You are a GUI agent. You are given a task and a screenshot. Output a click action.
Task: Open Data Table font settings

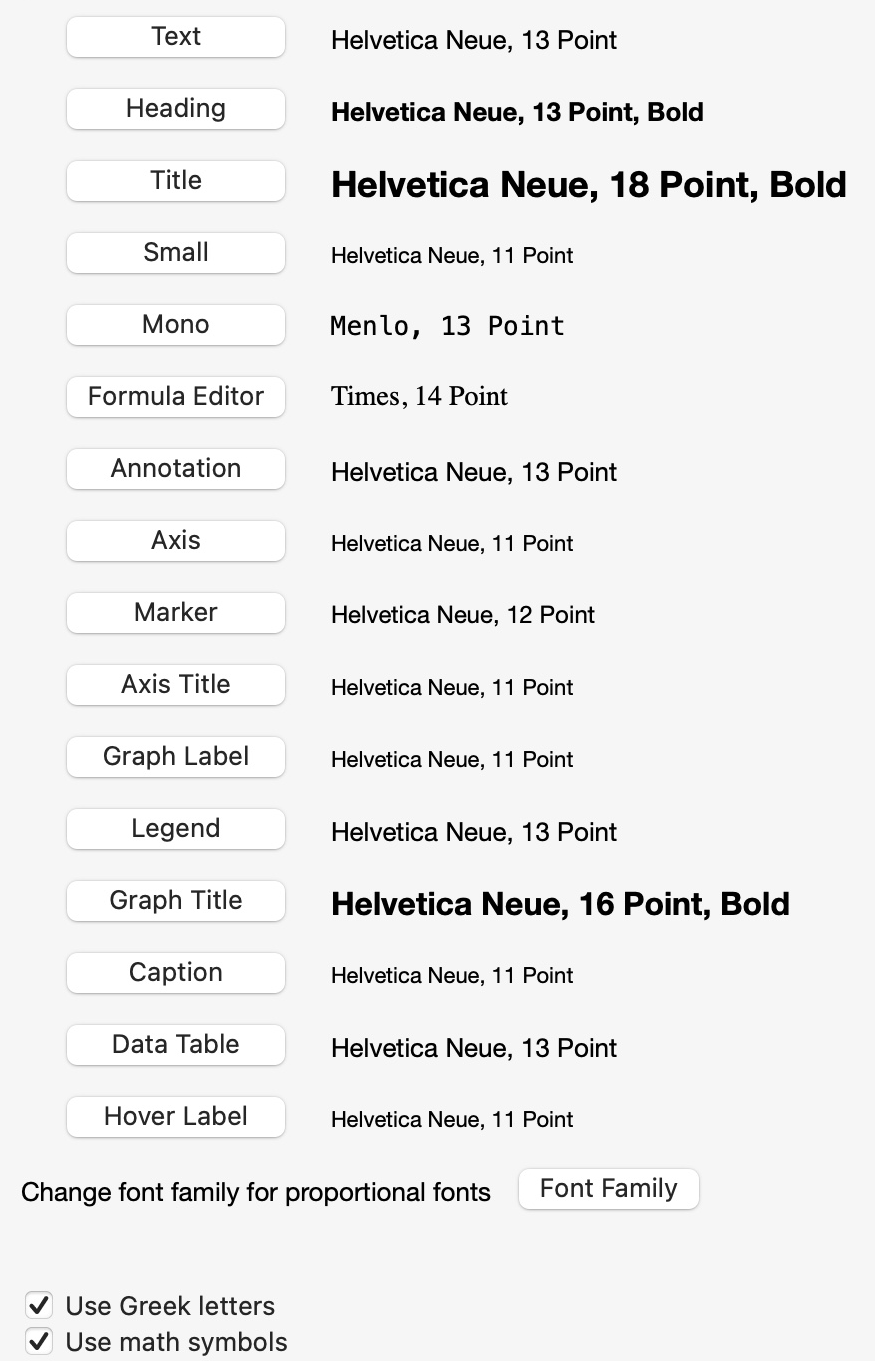point(176,1045)
